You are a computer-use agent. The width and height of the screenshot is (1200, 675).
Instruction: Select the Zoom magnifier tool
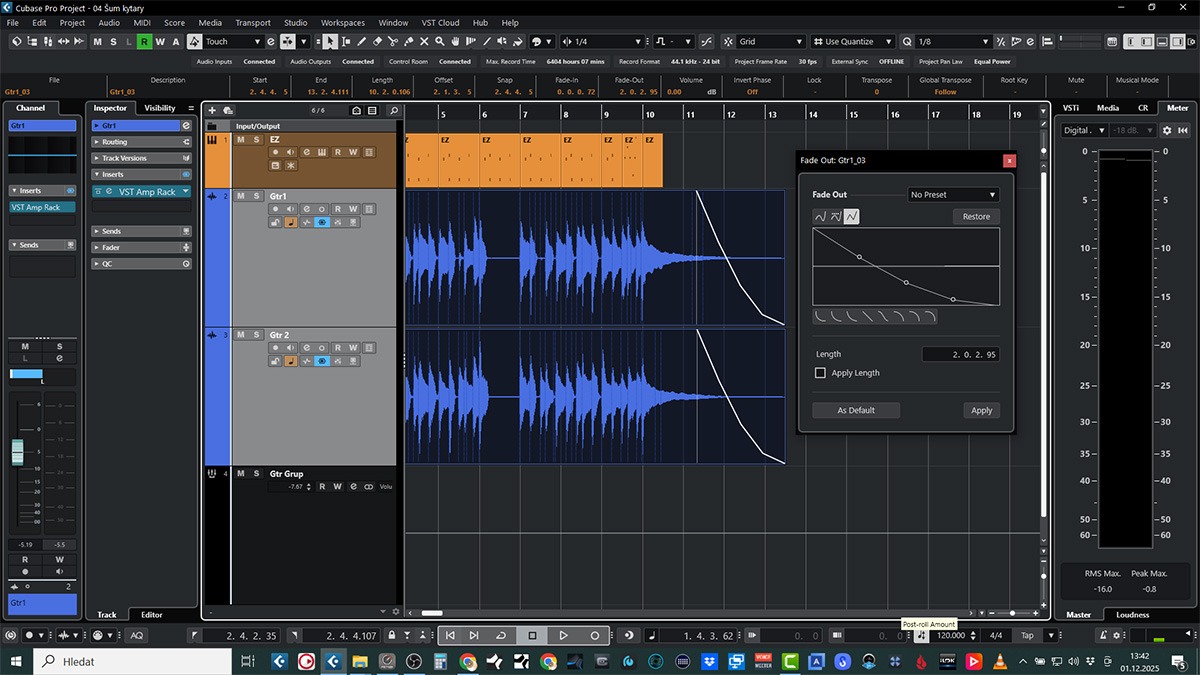440,42
